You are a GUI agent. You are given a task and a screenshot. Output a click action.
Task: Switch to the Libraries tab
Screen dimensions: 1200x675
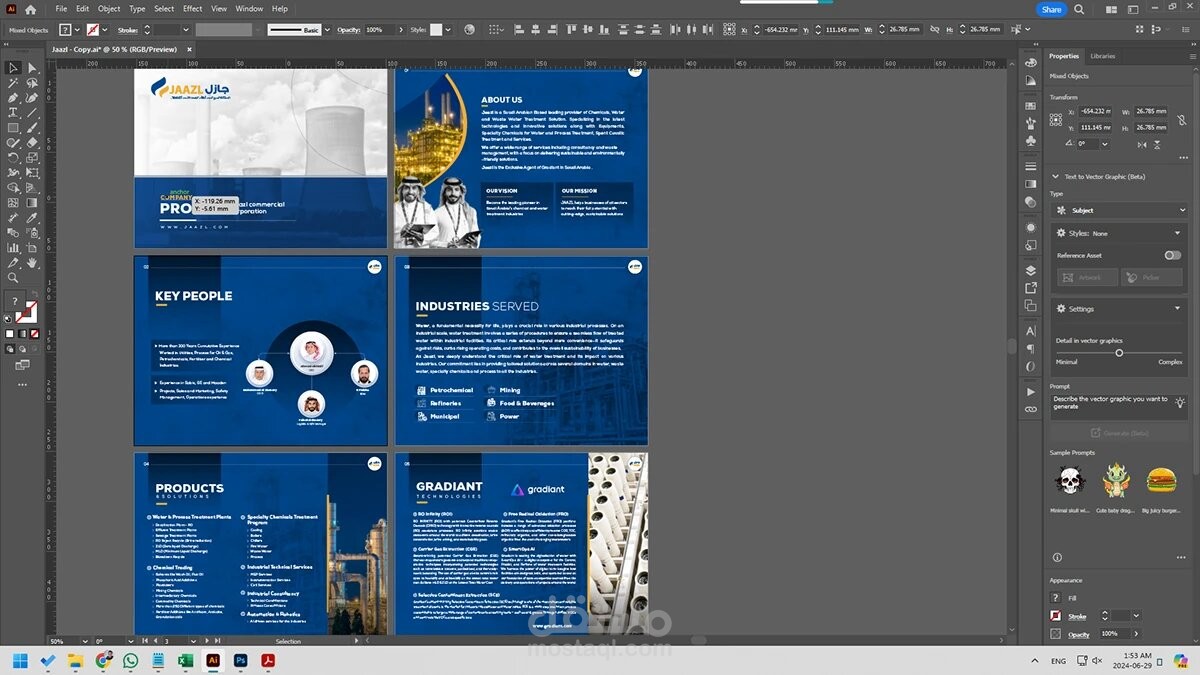[1102, 56]
